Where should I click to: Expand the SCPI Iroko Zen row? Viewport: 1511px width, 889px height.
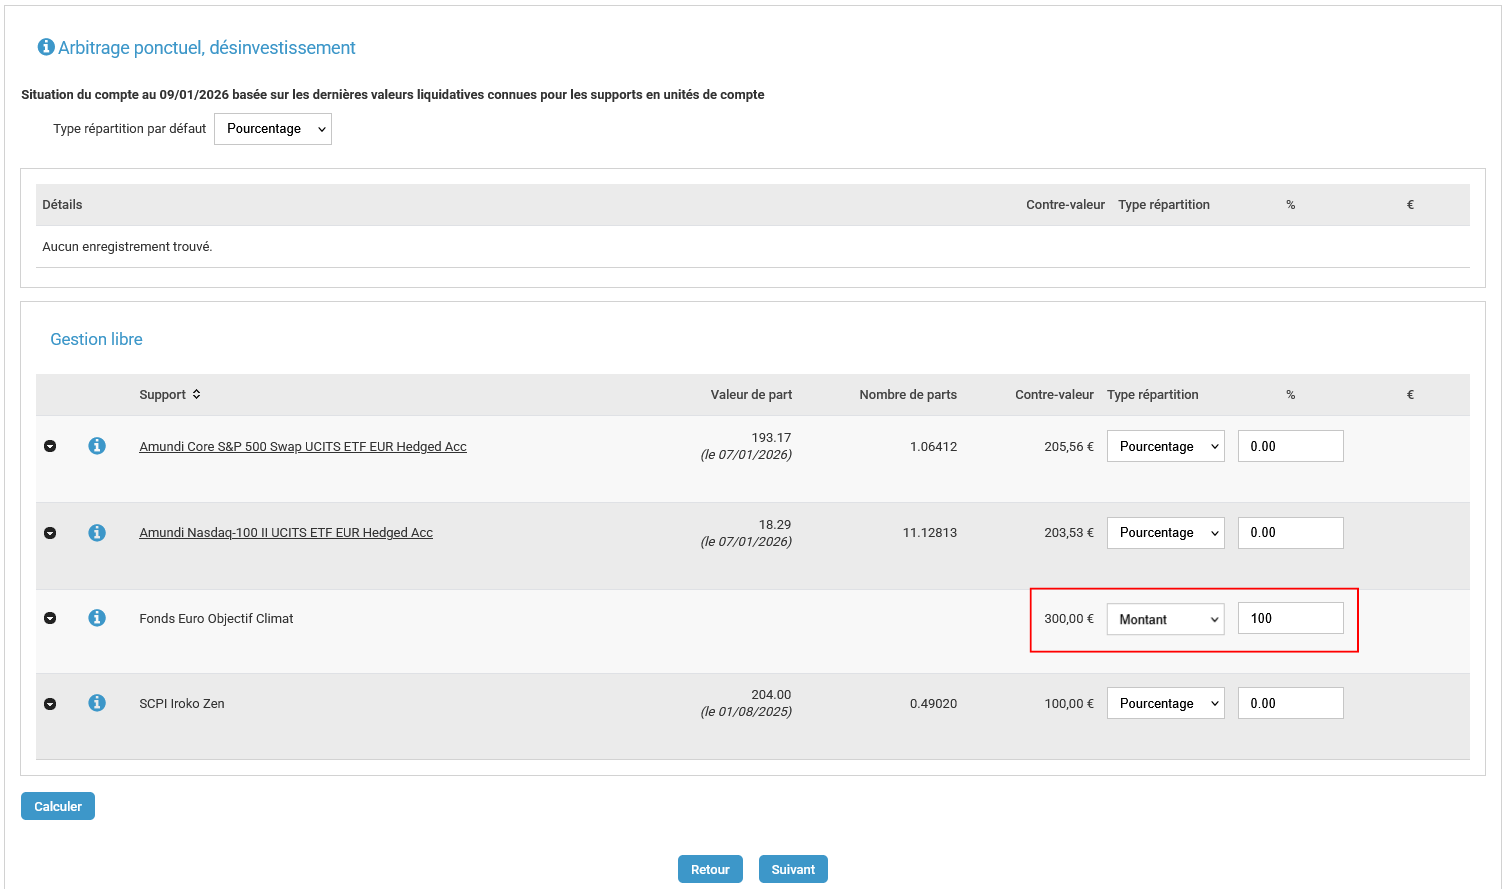(50, 704)
